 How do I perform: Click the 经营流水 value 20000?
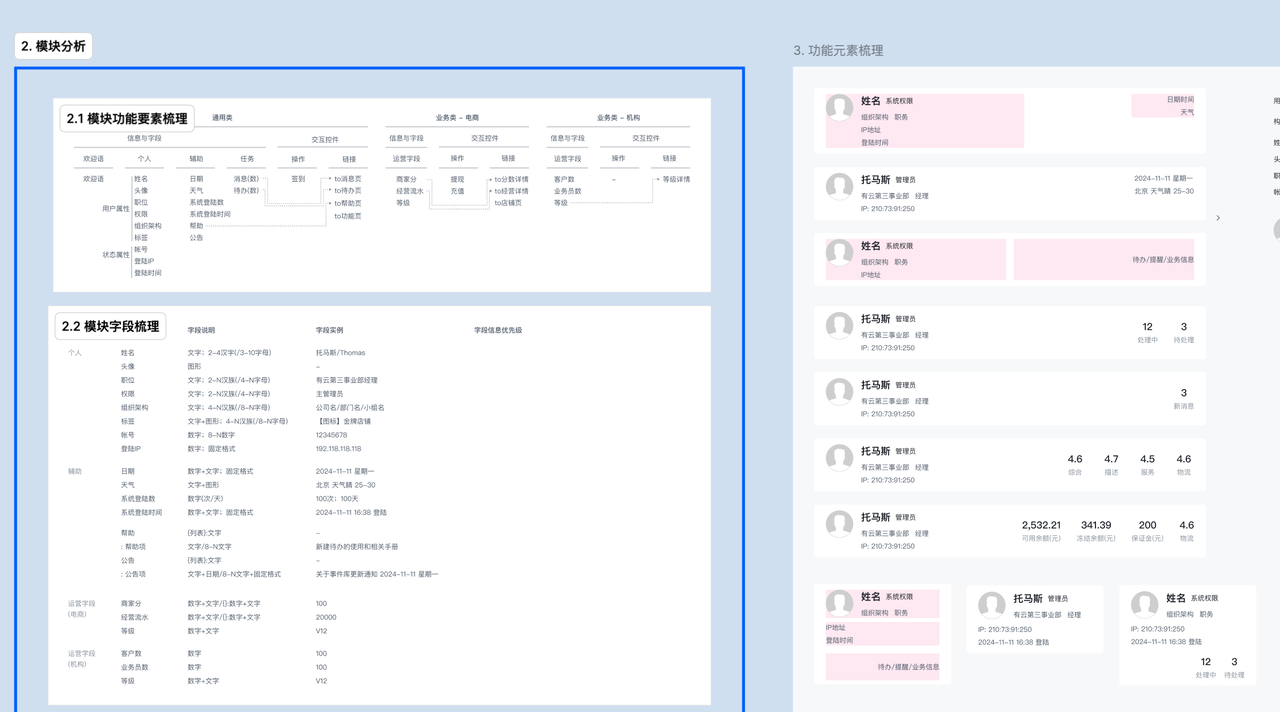tap(325, 618)
